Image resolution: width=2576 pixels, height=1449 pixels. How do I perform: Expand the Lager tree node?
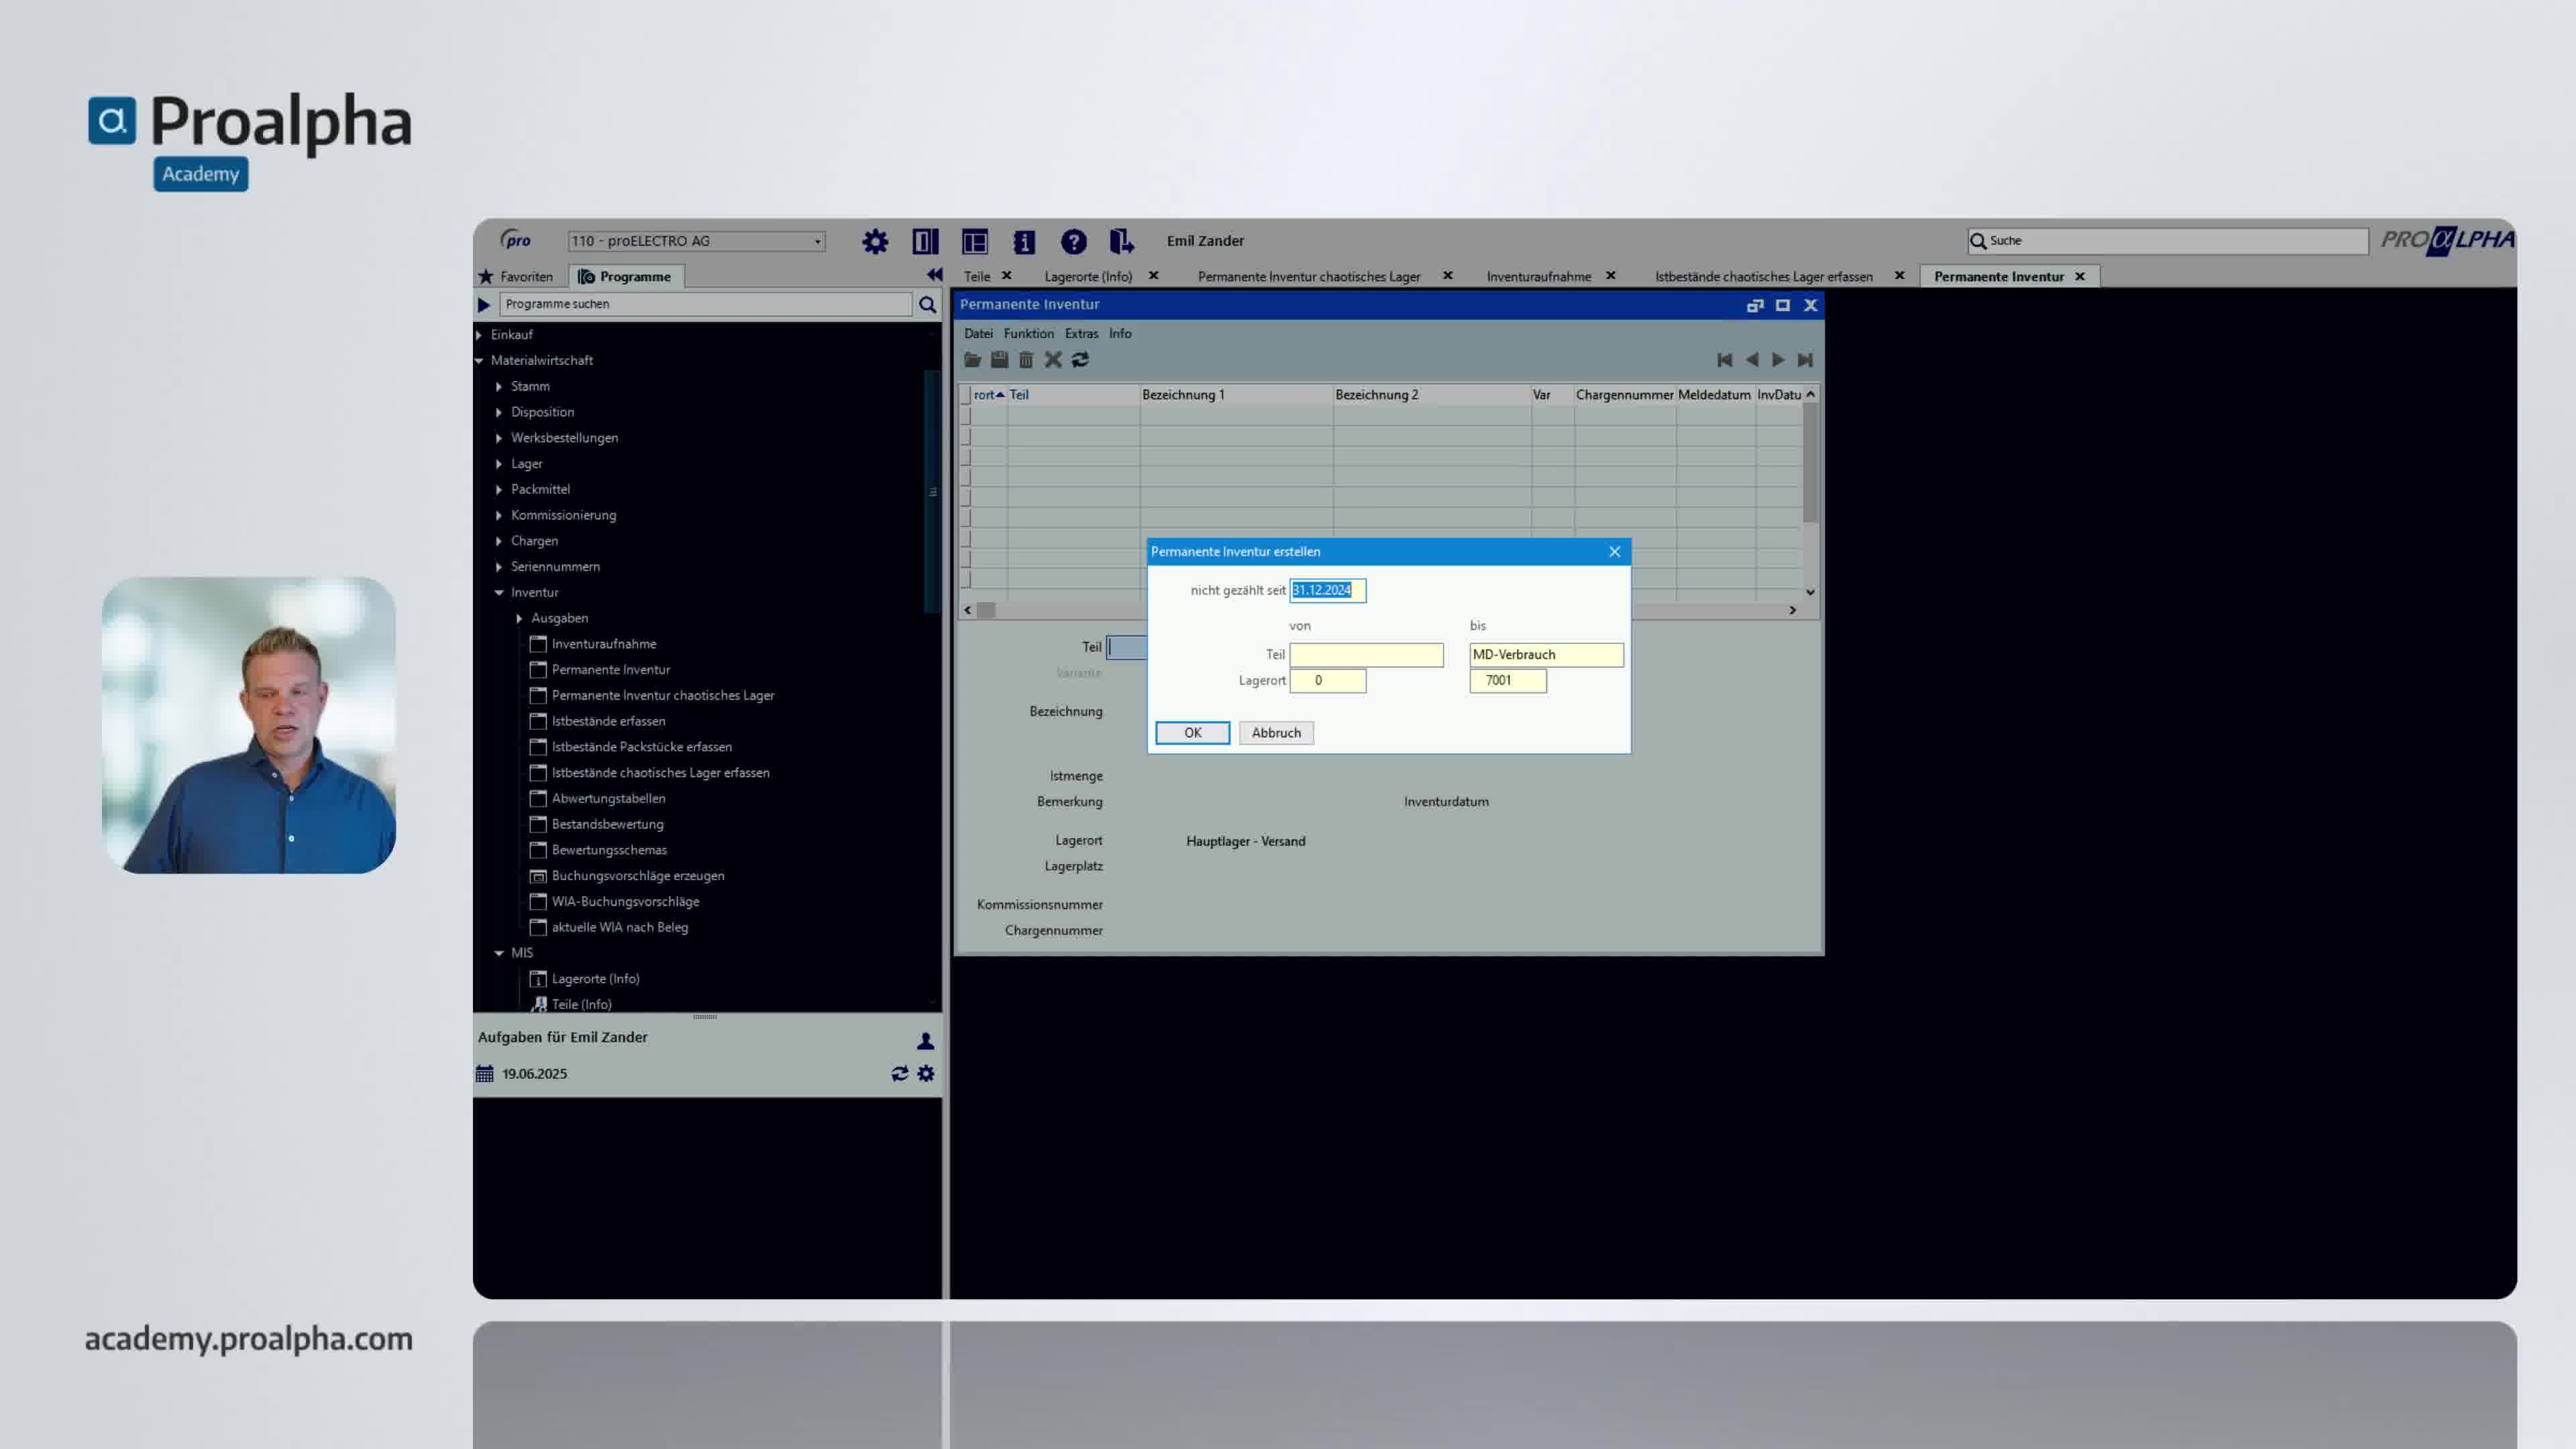click(499, 464)
